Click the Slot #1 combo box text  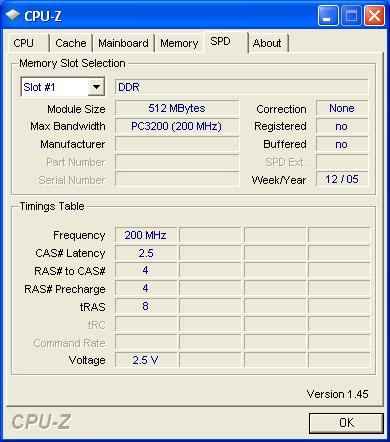click(39, 87)
